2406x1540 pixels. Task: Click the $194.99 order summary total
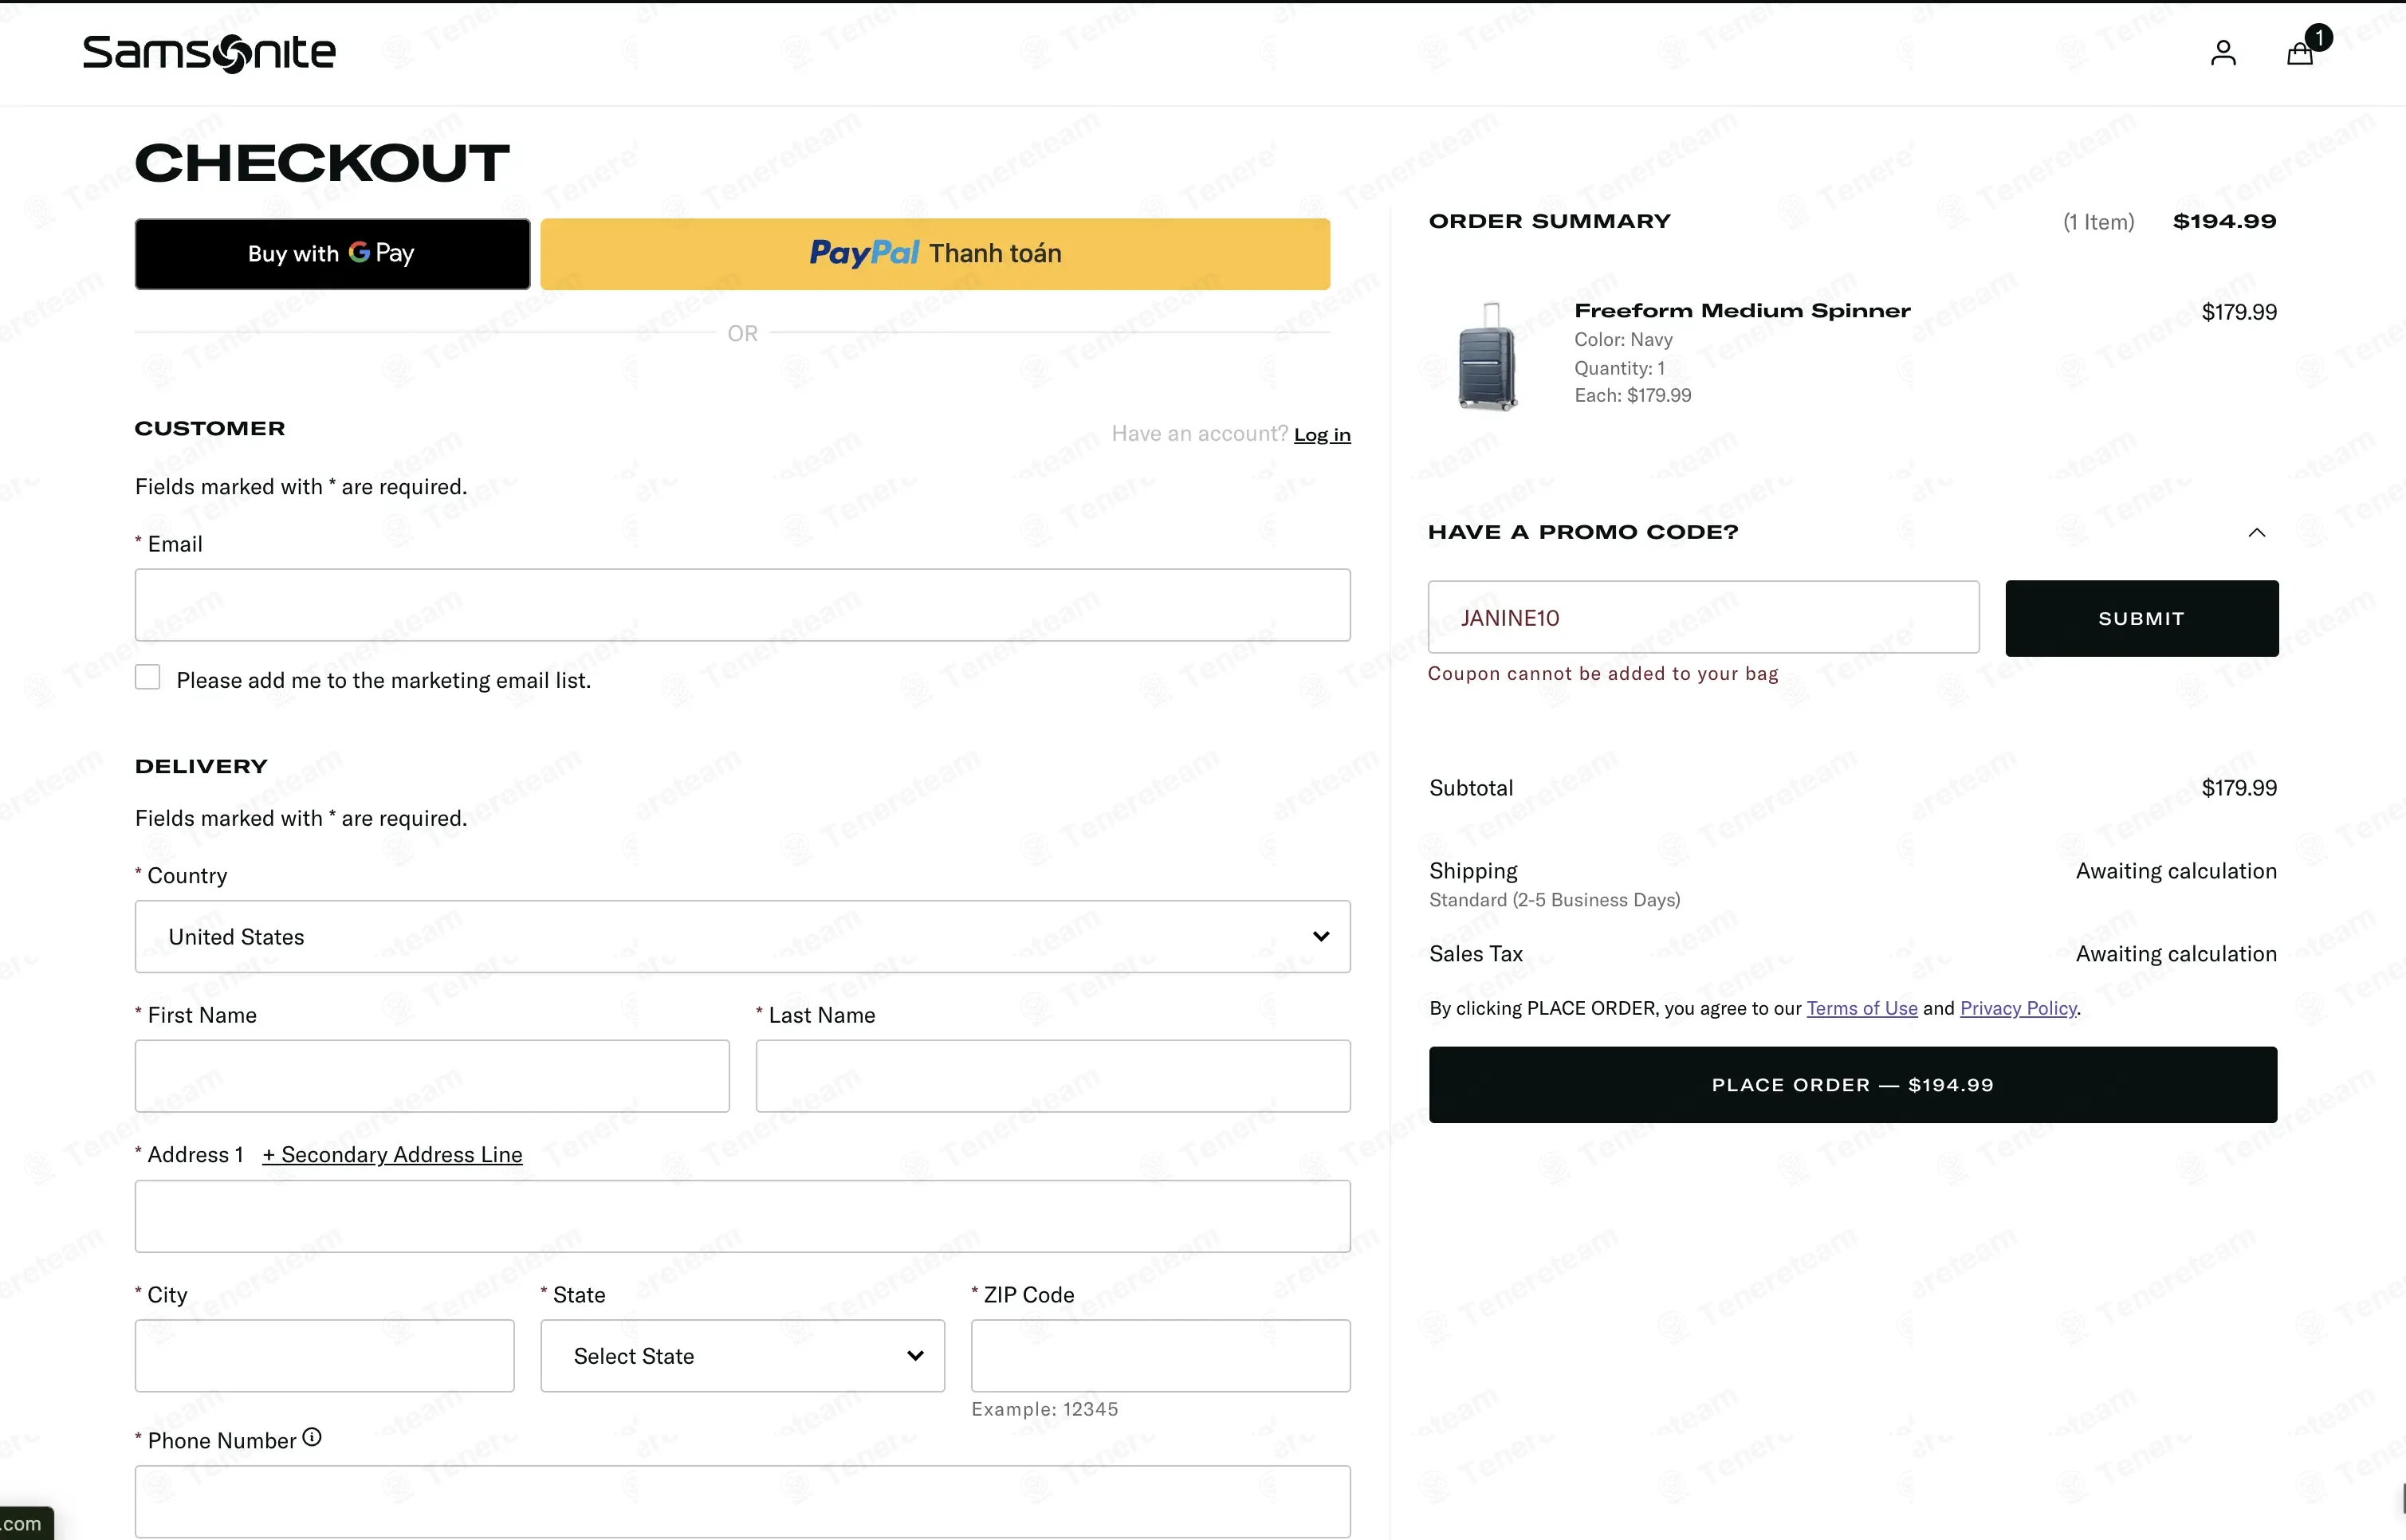(2224, 221)
